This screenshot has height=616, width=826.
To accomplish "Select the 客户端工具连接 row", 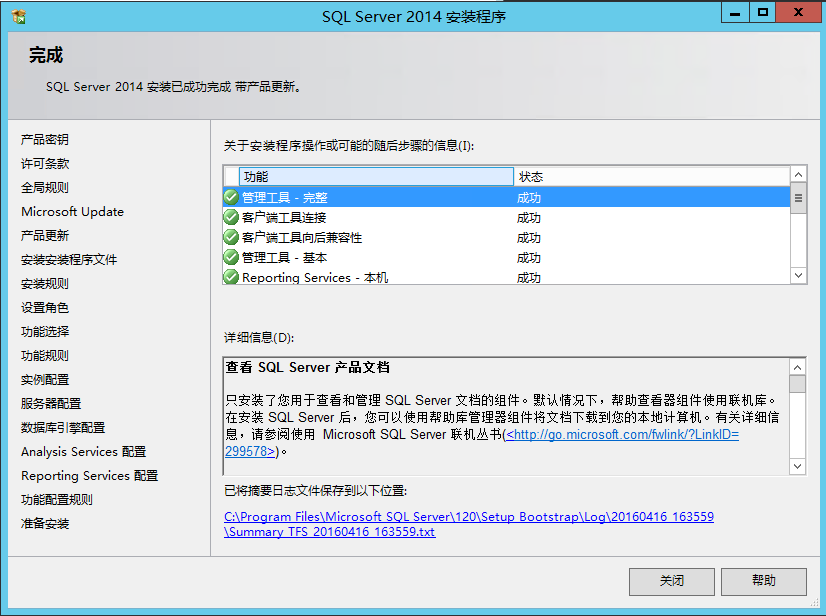I will (507, 217).
